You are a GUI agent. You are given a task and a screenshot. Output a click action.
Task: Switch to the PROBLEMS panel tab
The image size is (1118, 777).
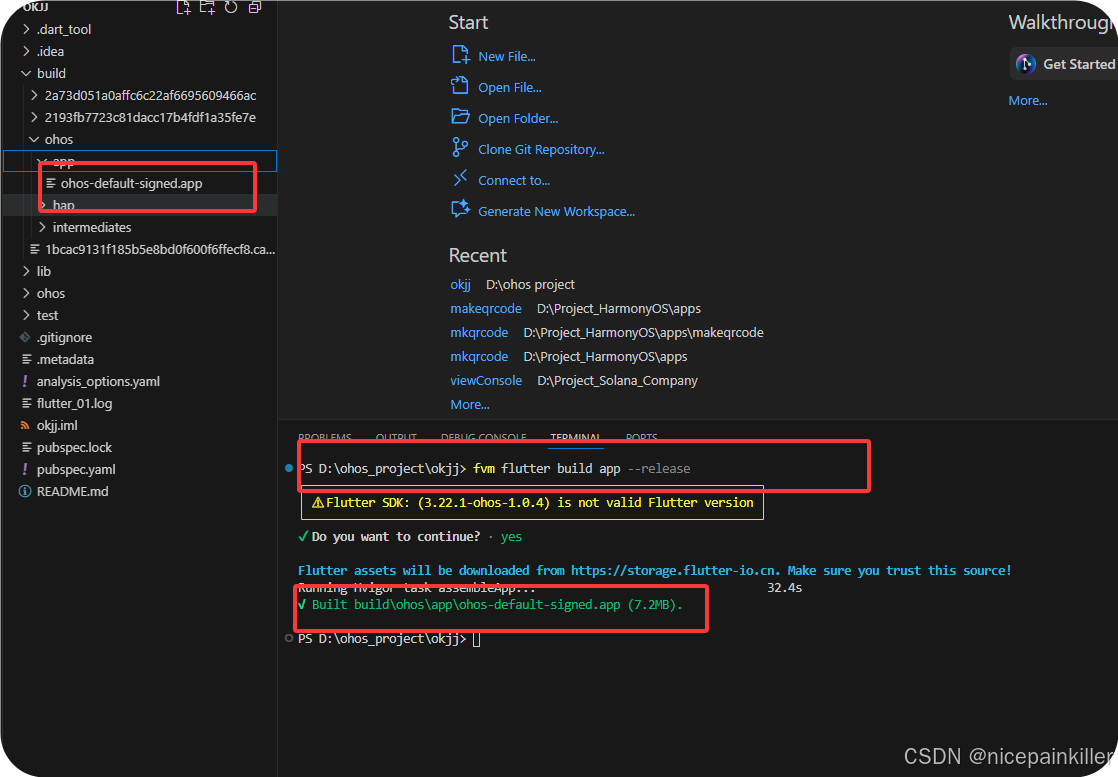(324, 437)
